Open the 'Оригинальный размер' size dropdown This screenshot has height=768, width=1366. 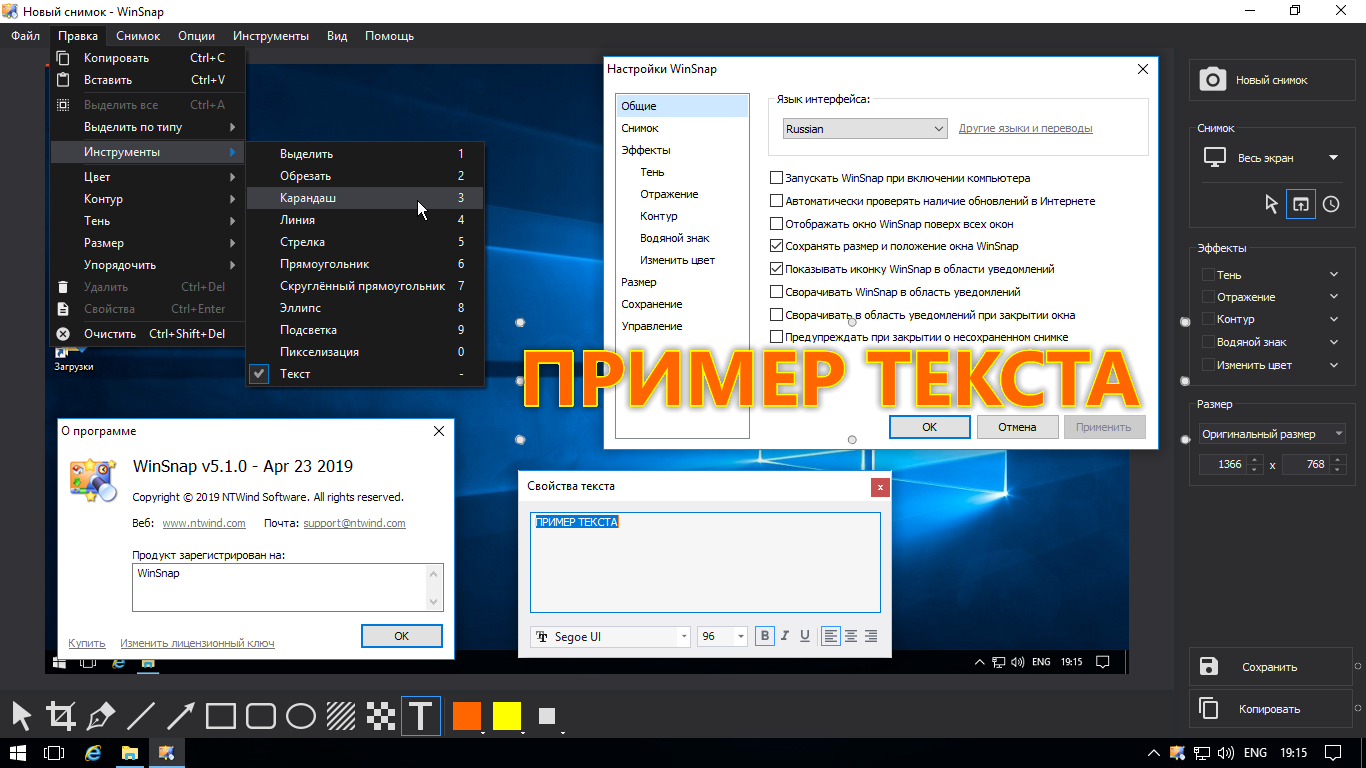click(1272, 434)
